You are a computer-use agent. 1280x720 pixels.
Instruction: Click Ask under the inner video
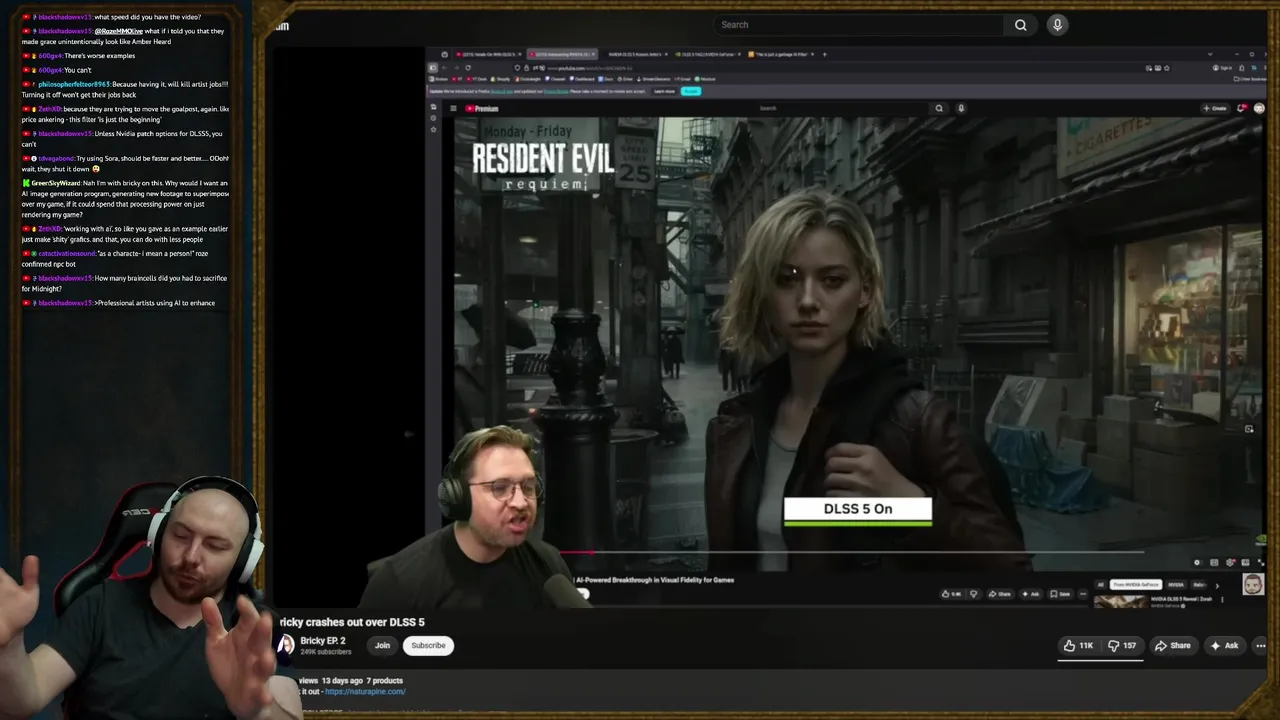(x=1031, y=594)
